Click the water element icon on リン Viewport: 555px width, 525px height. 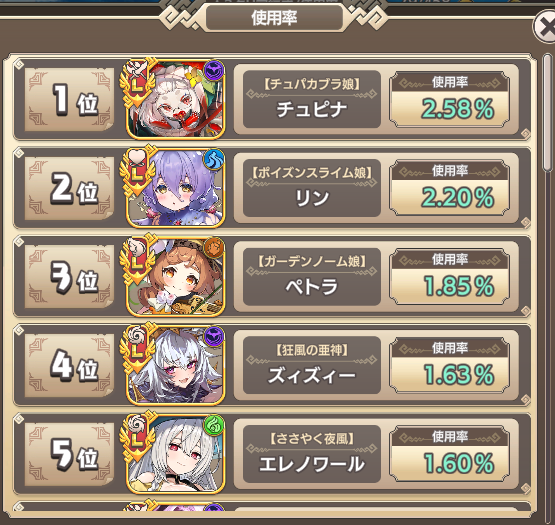[214, 159]
